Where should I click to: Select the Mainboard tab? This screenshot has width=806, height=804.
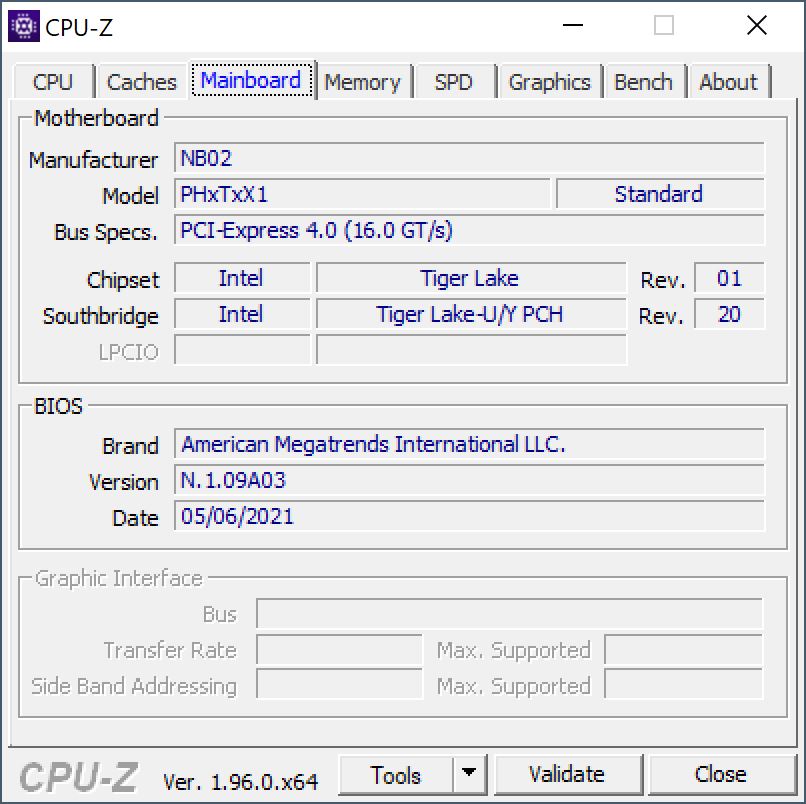pyautogui.click(x=251, y=80)
